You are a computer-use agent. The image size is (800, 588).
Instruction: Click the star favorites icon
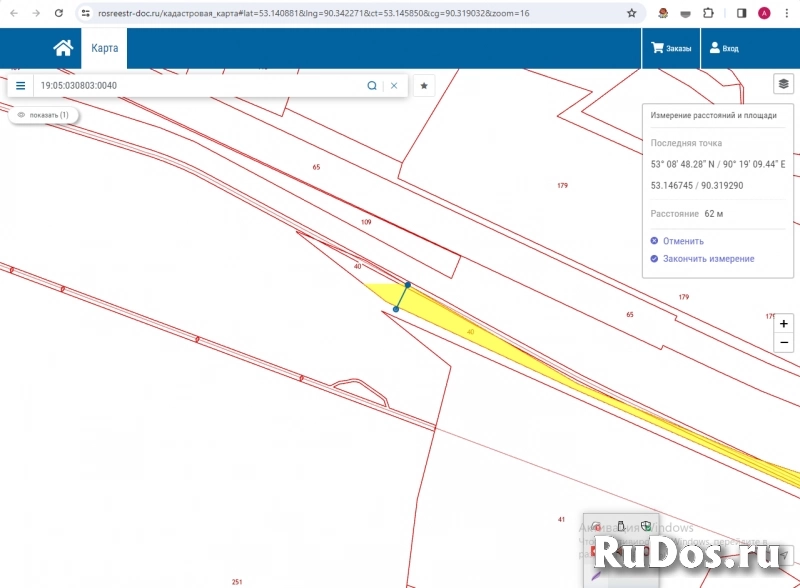(424, 86)
